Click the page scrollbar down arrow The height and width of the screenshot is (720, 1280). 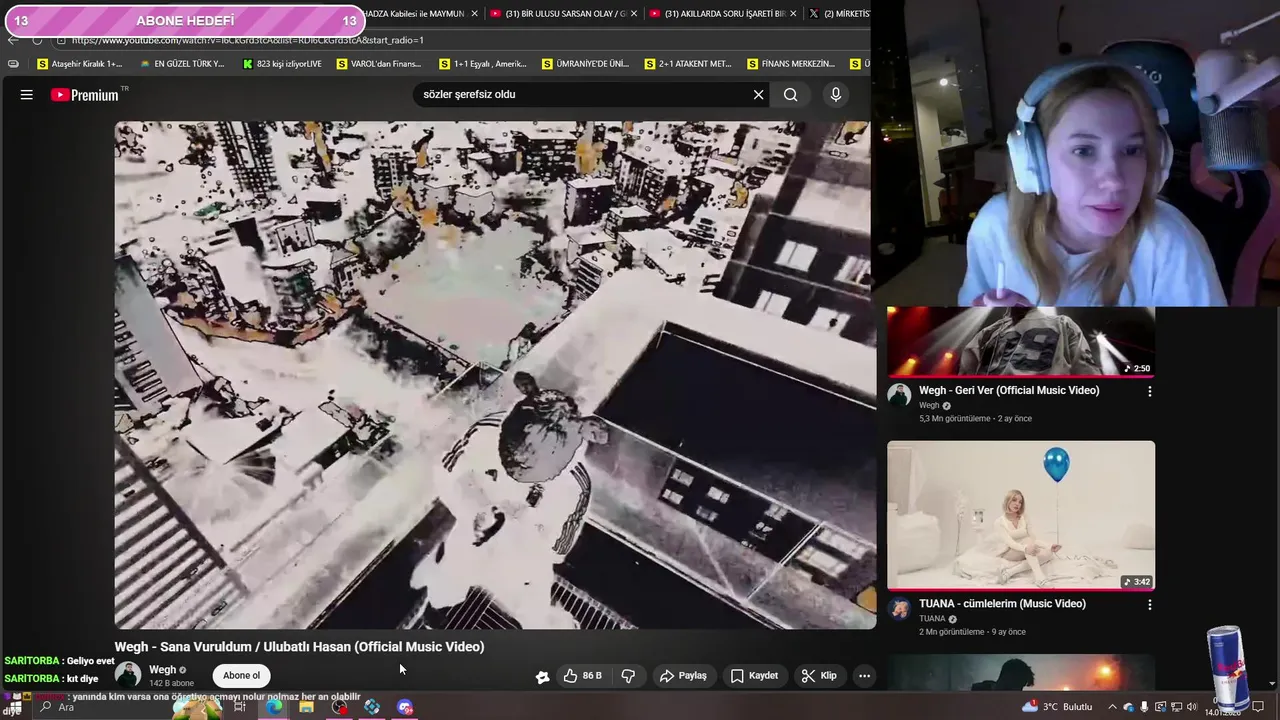(1272, 683)
